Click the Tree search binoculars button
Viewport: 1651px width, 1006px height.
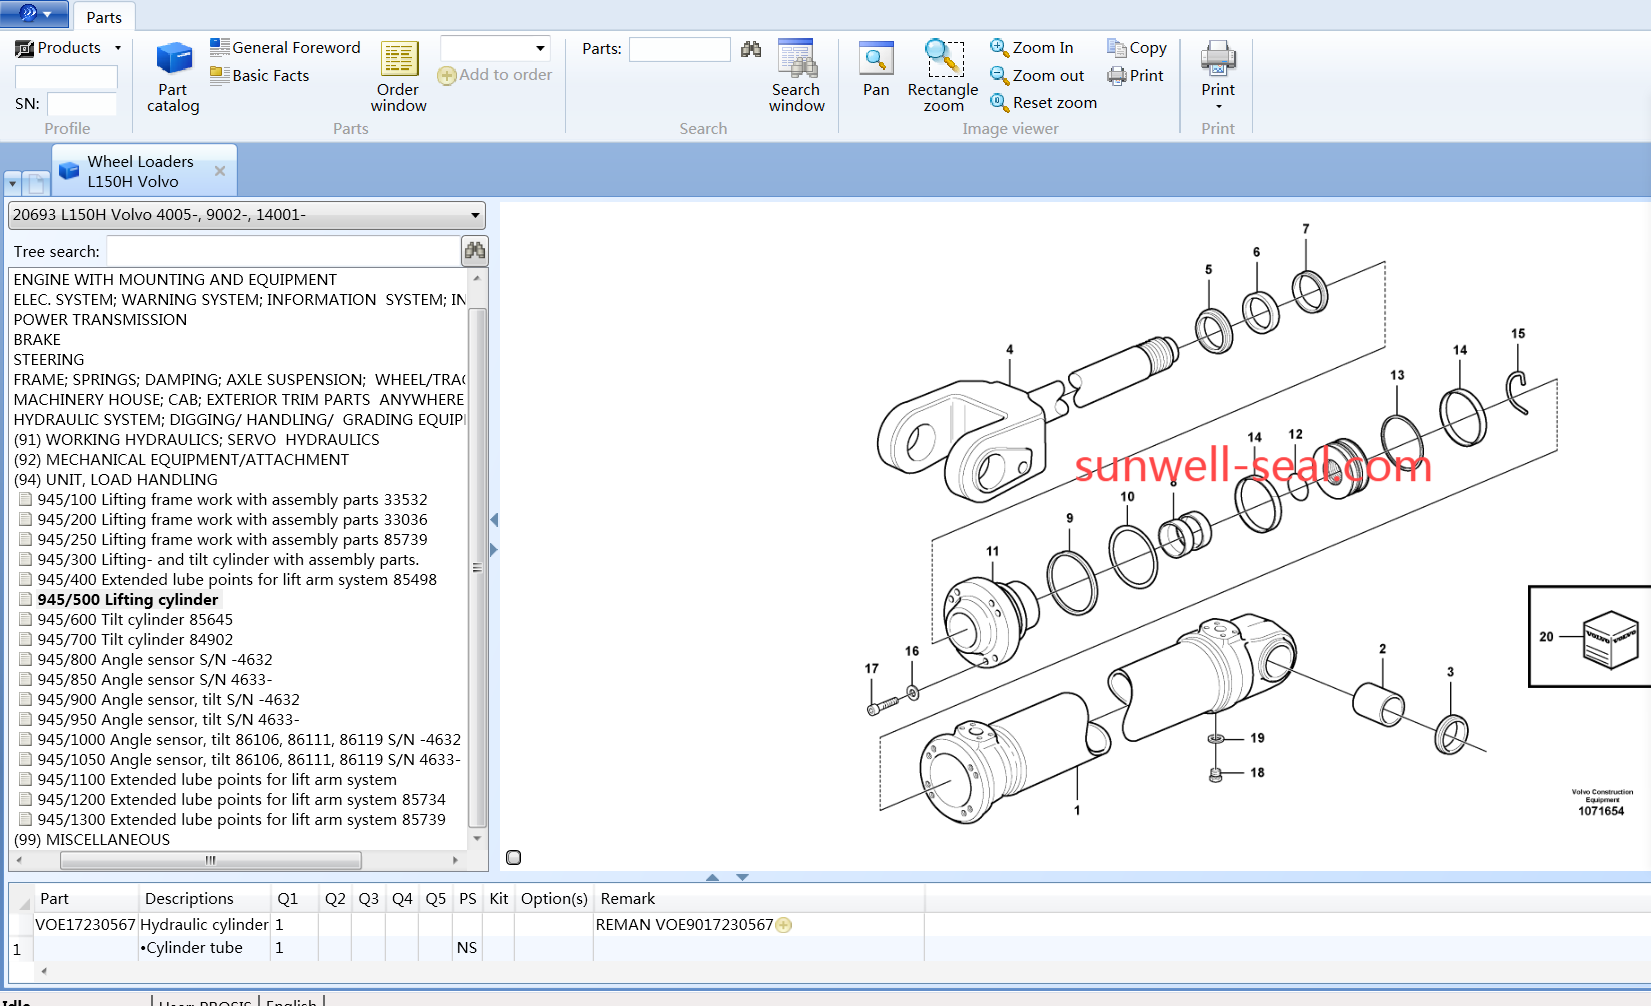coord(474,251)
